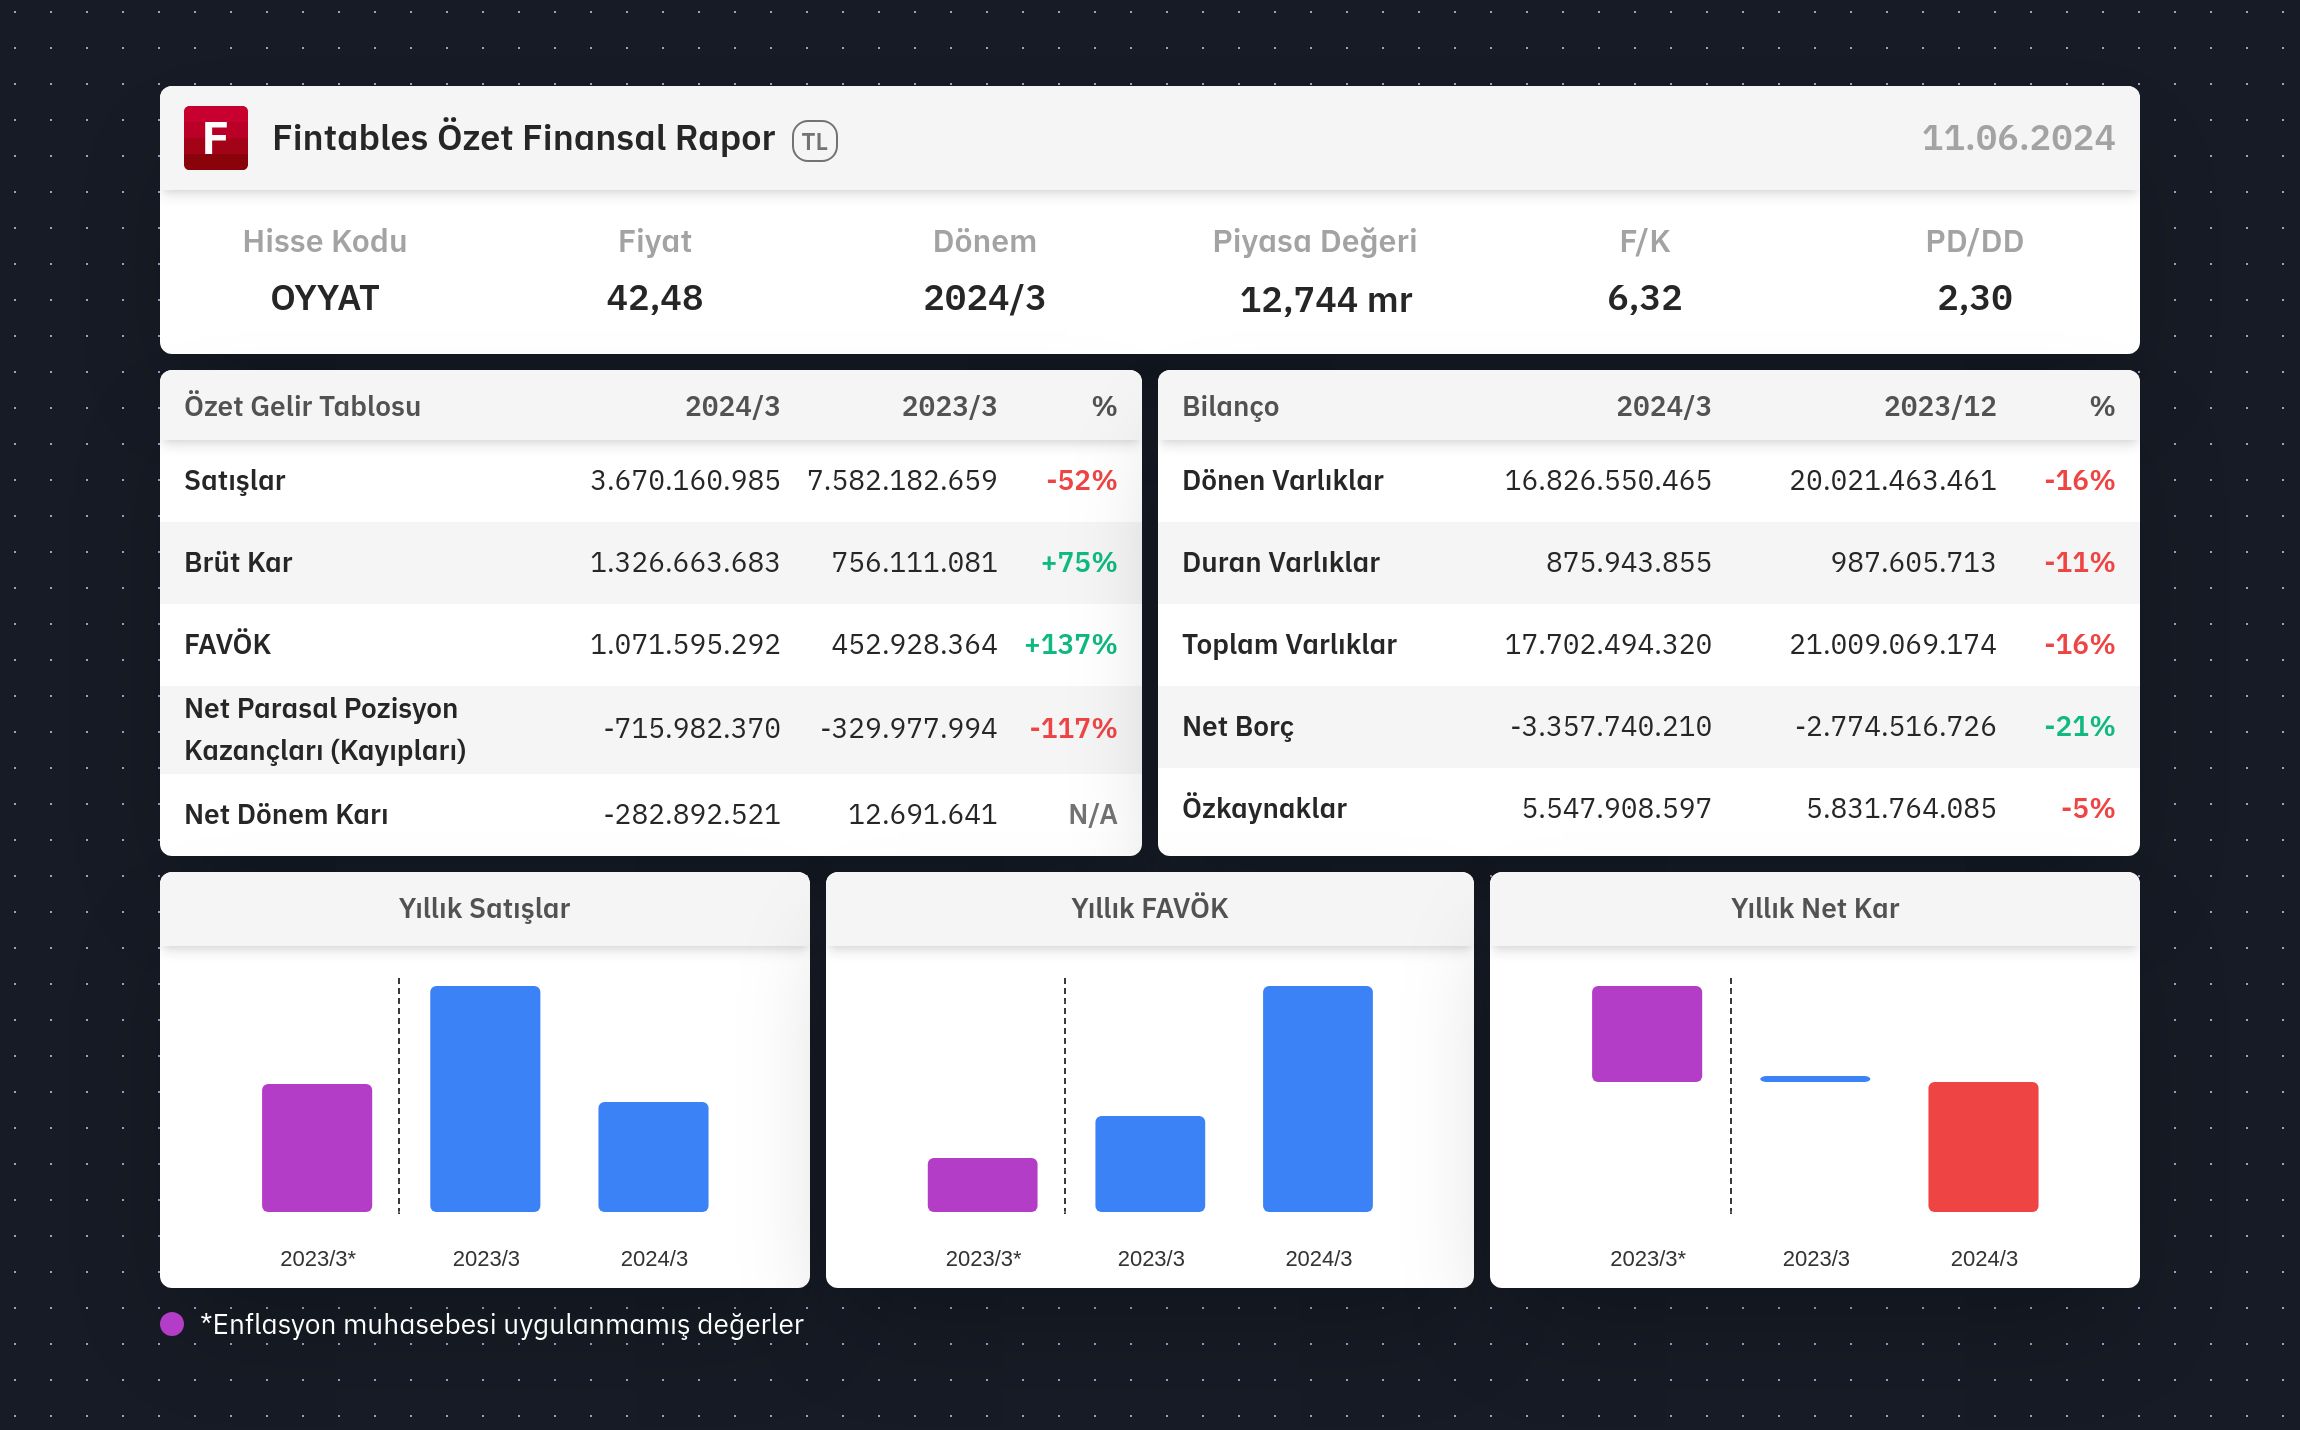Click the Özet Gelir Tablosu header
Image resolution: width=2300 pixels, height=1430 pixels.
coord(302,406)
